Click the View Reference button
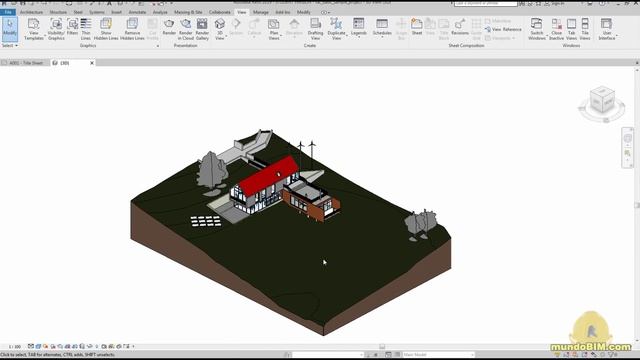640x360 pixels. 503,29
